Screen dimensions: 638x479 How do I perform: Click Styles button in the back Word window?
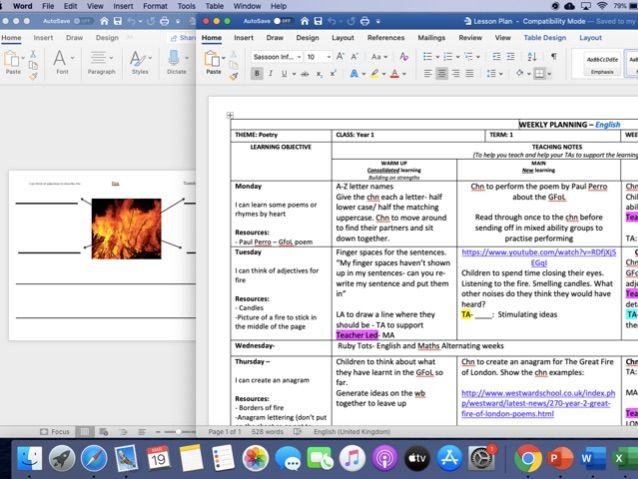140,62
